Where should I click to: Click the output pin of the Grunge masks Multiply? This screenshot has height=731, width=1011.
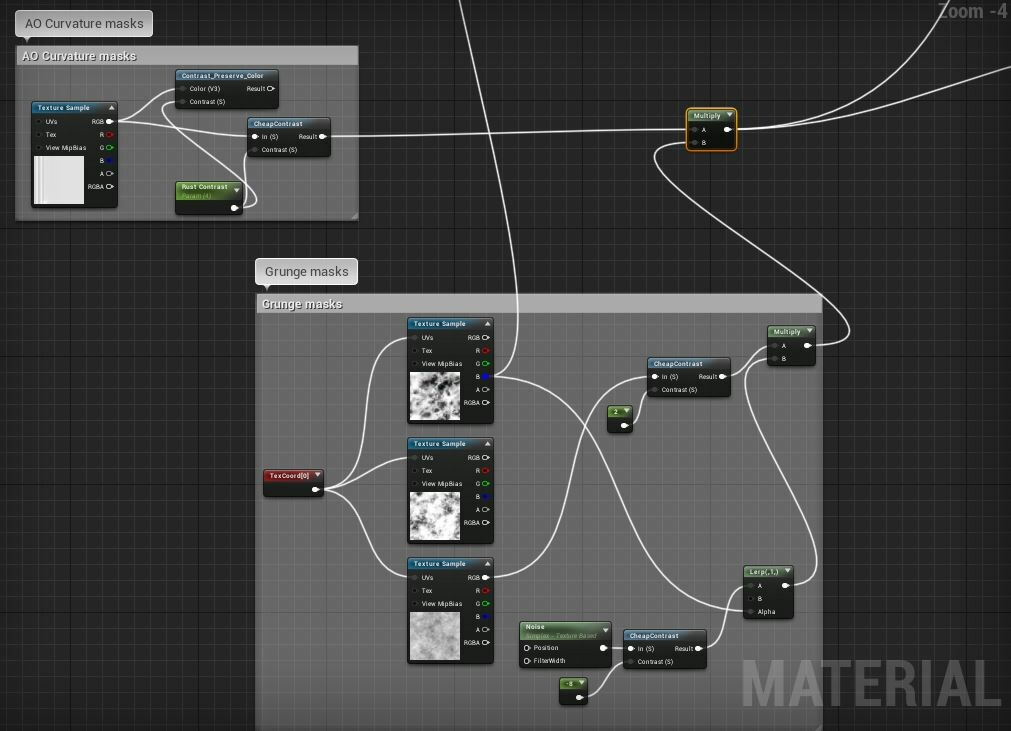pos(808,346)
